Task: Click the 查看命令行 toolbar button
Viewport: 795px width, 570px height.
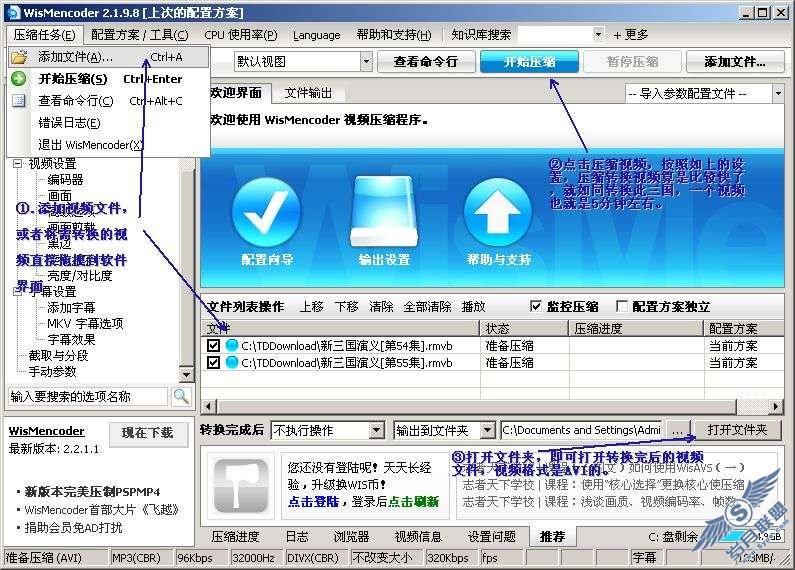Action: (x=425, y=62)
